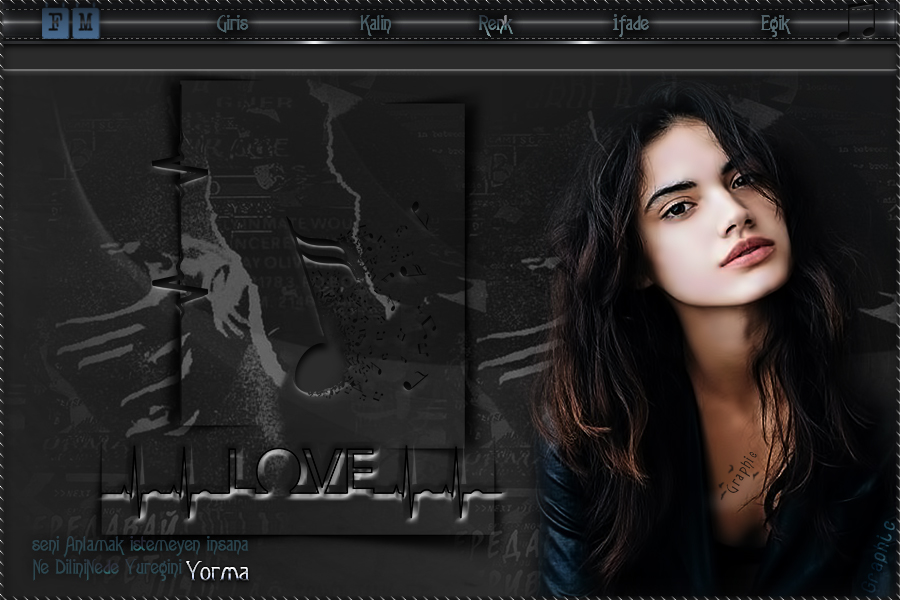This screenshot has height=600, width=900.
Task: Click the blue M button
Action: pyautogui.click(x=86, y=23)
